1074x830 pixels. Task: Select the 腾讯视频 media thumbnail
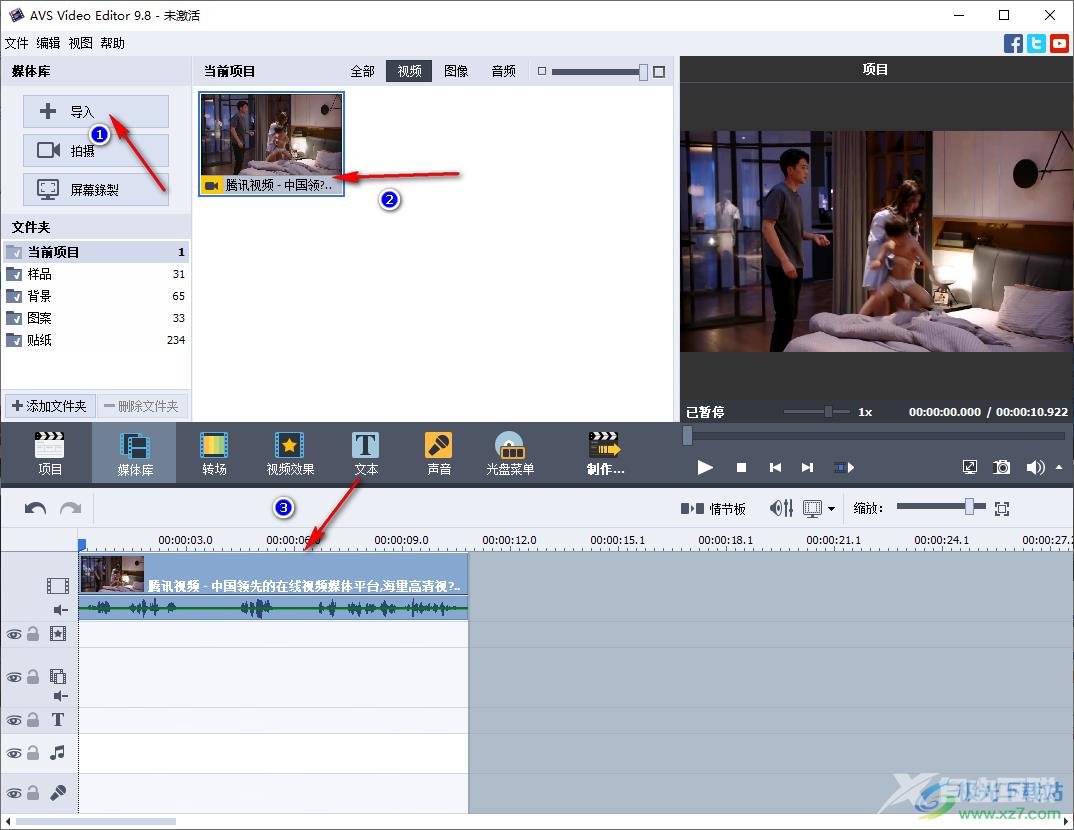click(271, 144)
